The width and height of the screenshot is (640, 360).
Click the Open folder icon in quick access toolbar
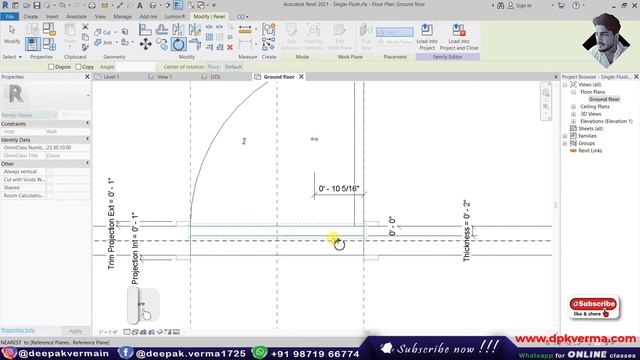27,5
